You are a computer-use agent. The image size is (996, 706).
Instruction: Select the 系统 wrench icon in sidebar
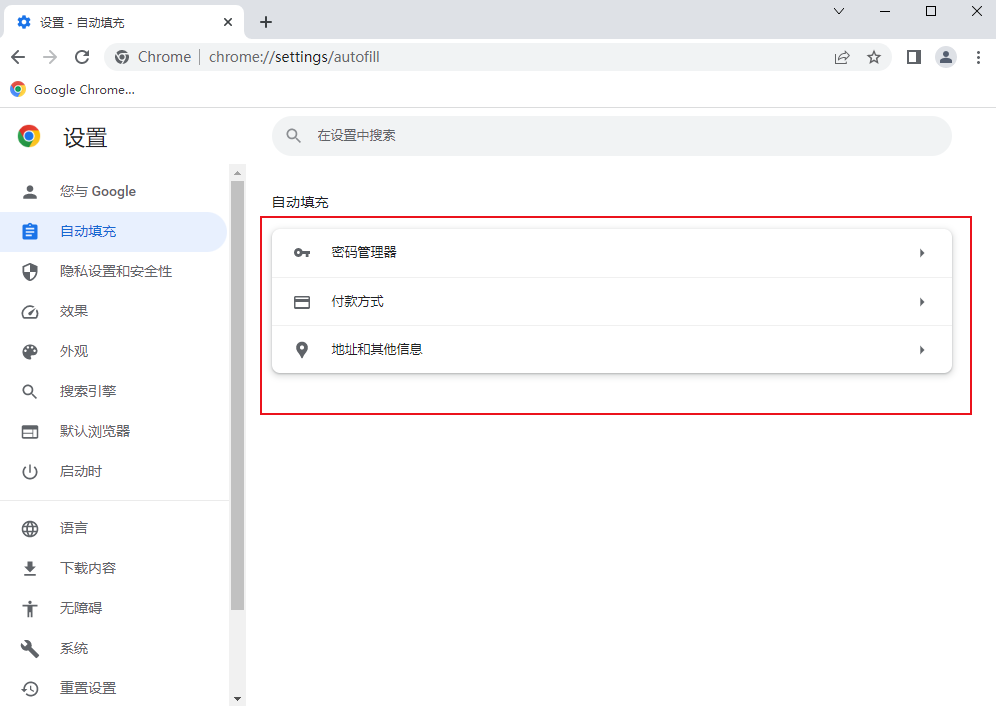pos(29,648)
